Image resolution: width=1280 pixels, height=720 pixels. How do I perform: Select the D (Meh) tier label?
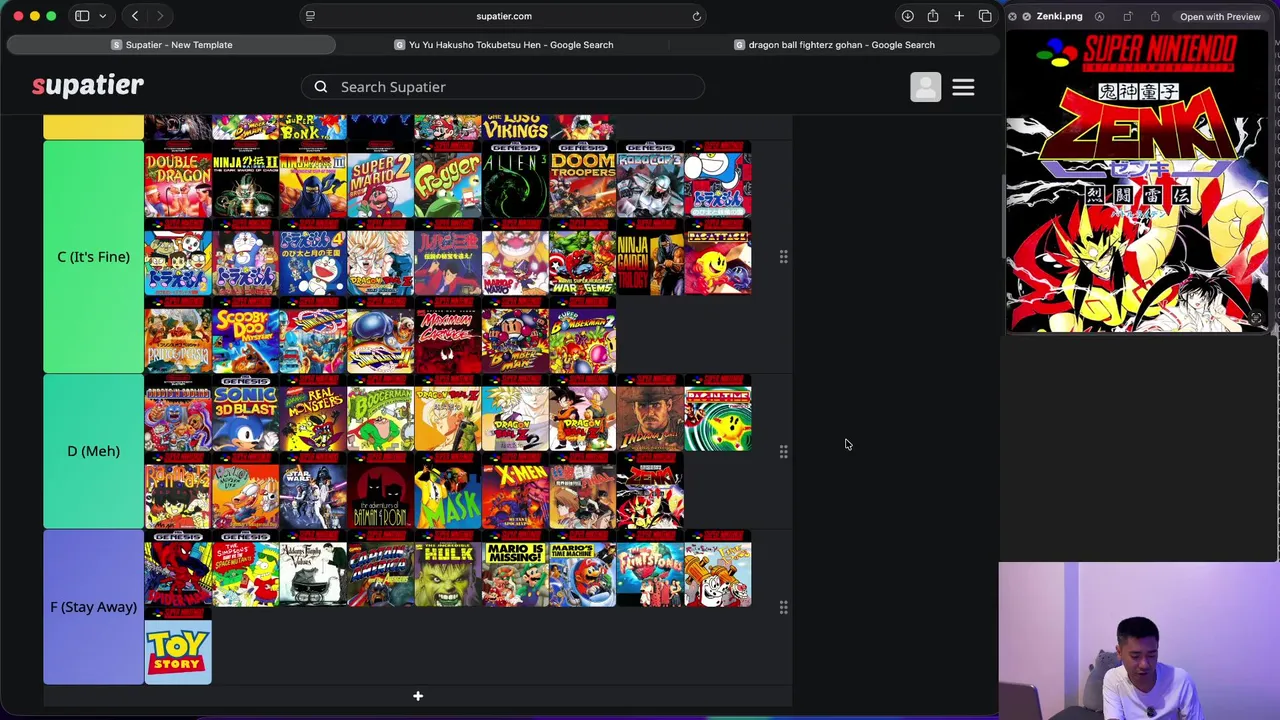click(93, 451)
